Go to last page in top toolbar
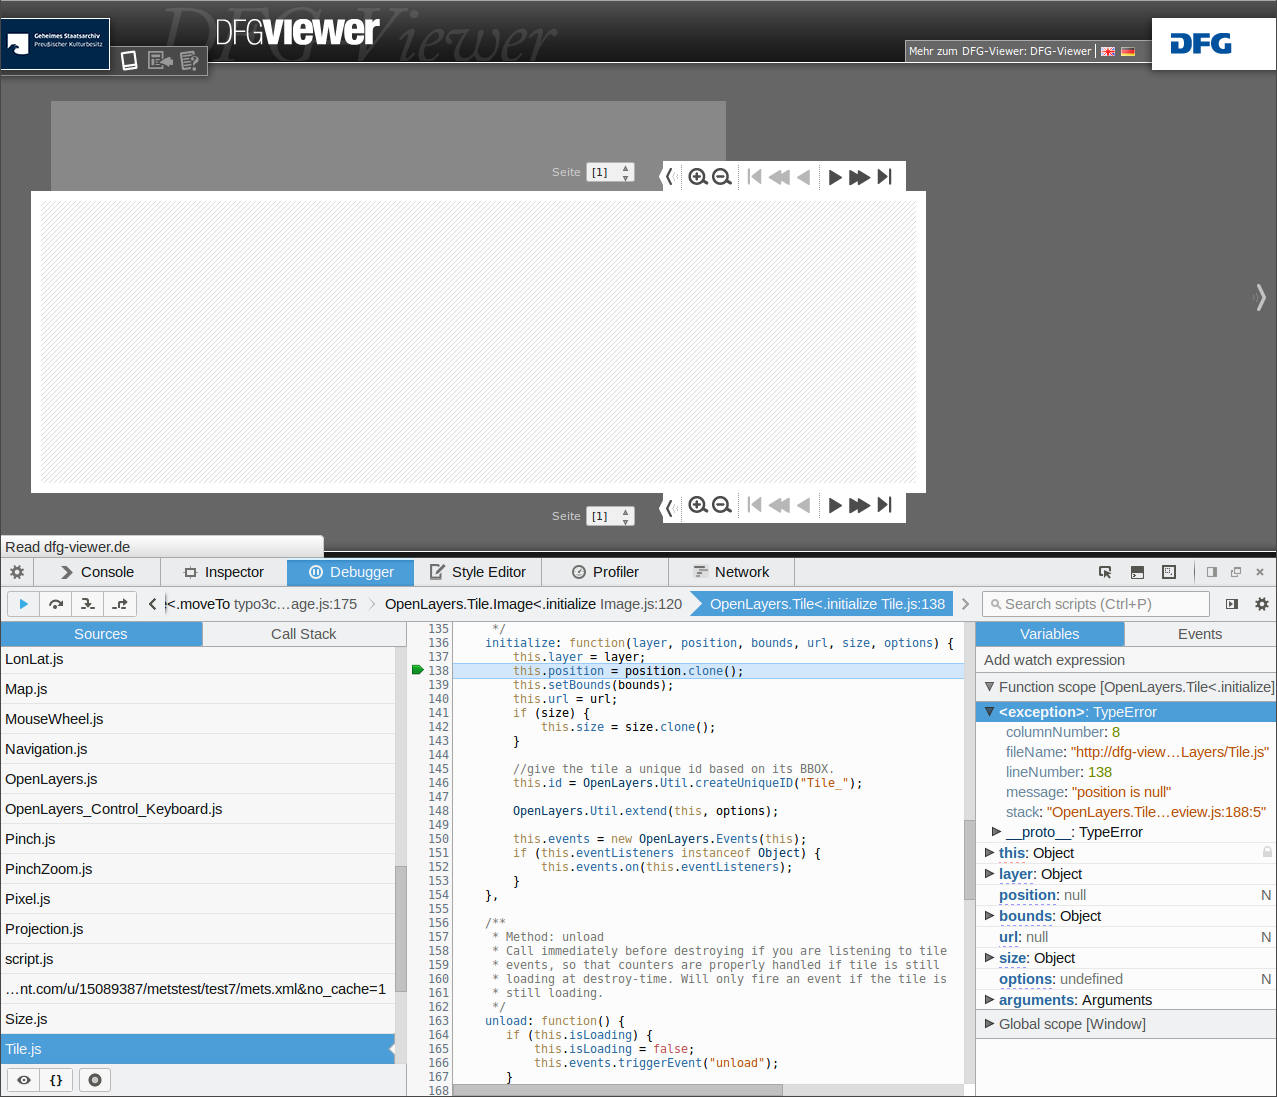Image resolution: width=1277 pixels, height=1097 pixels. pos(885,177)
